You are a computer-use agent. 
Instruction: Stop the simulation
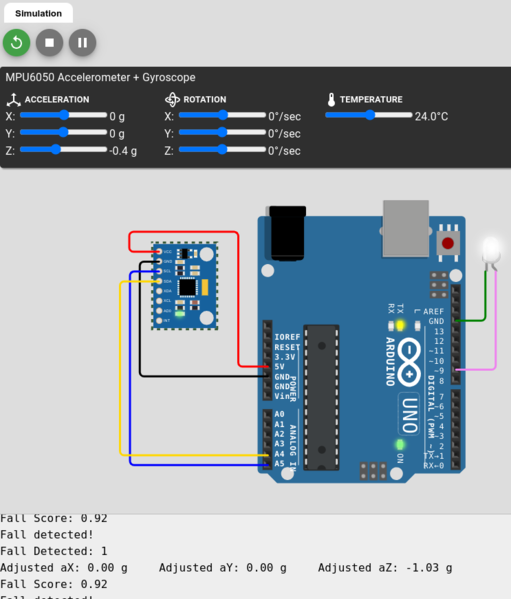[49, 42]
